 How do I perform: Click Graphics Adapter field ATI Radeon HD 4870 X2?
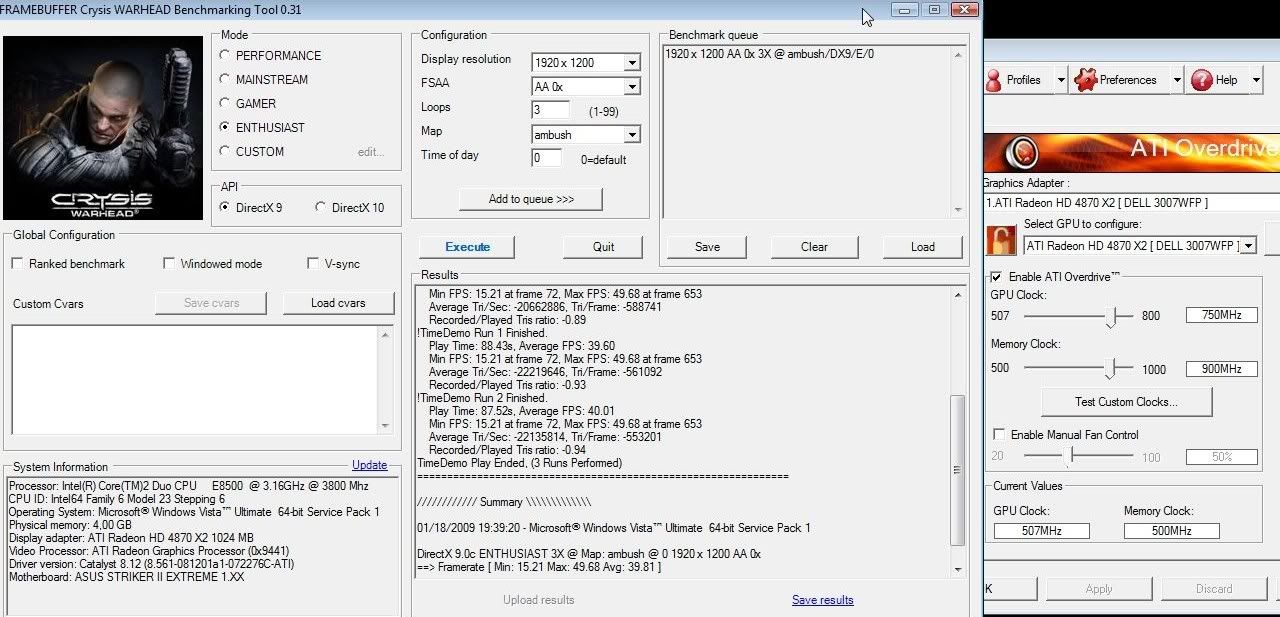coord(1131,203)
